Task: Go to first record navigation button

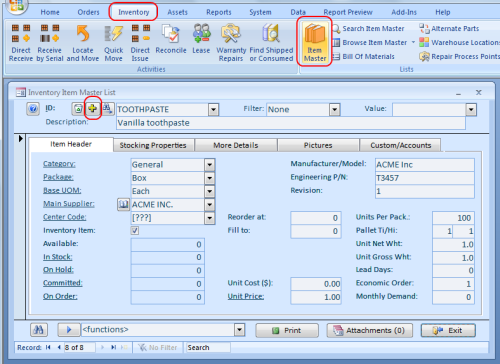Action: 48,347
